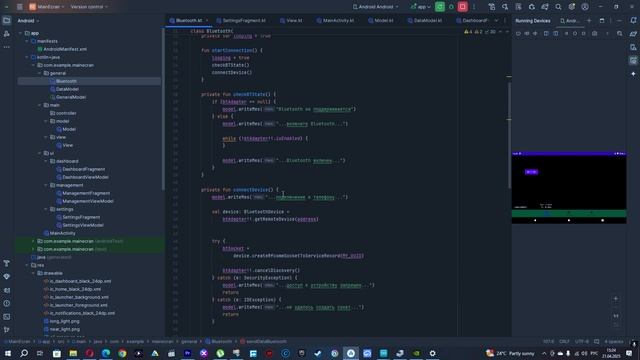Click the red Stop button
The height and width of the screenshot is (360, 640).
coord(462,7)
